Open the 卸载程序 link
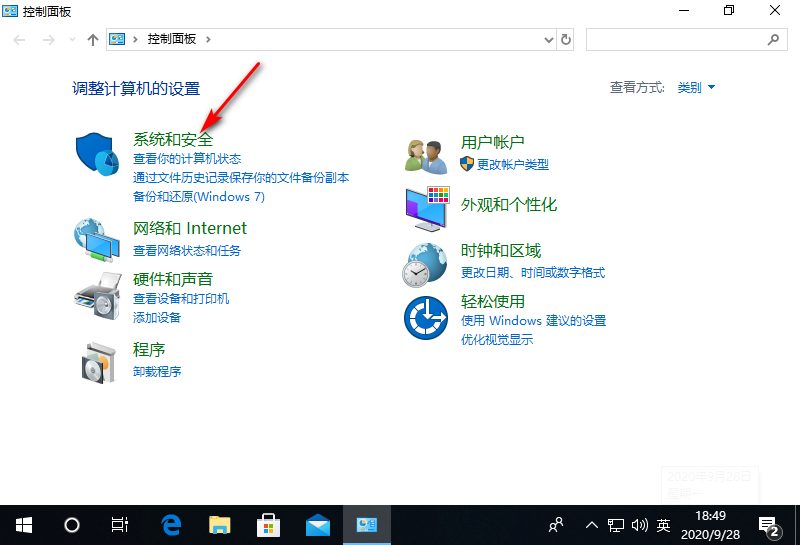800x545 pixels. [x=157, y=372]
